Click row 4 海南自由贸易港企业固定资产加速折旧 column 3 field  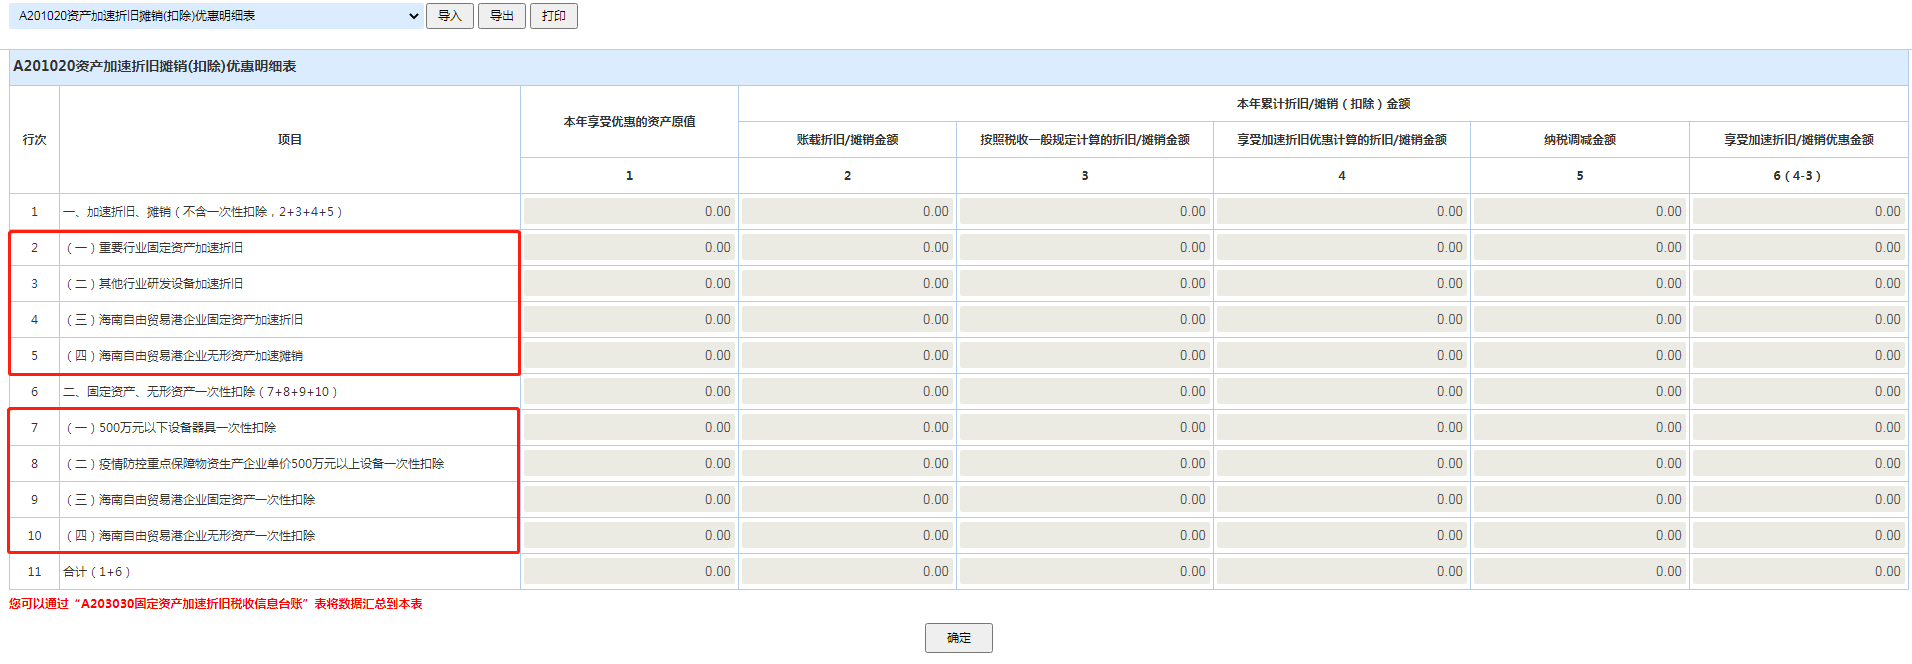1085,319
